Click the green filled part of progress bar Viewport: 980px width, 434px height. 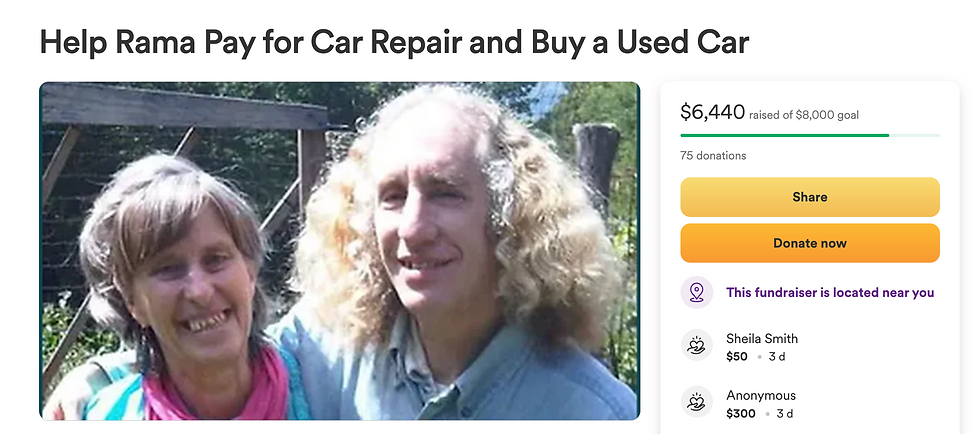(784, 135)
